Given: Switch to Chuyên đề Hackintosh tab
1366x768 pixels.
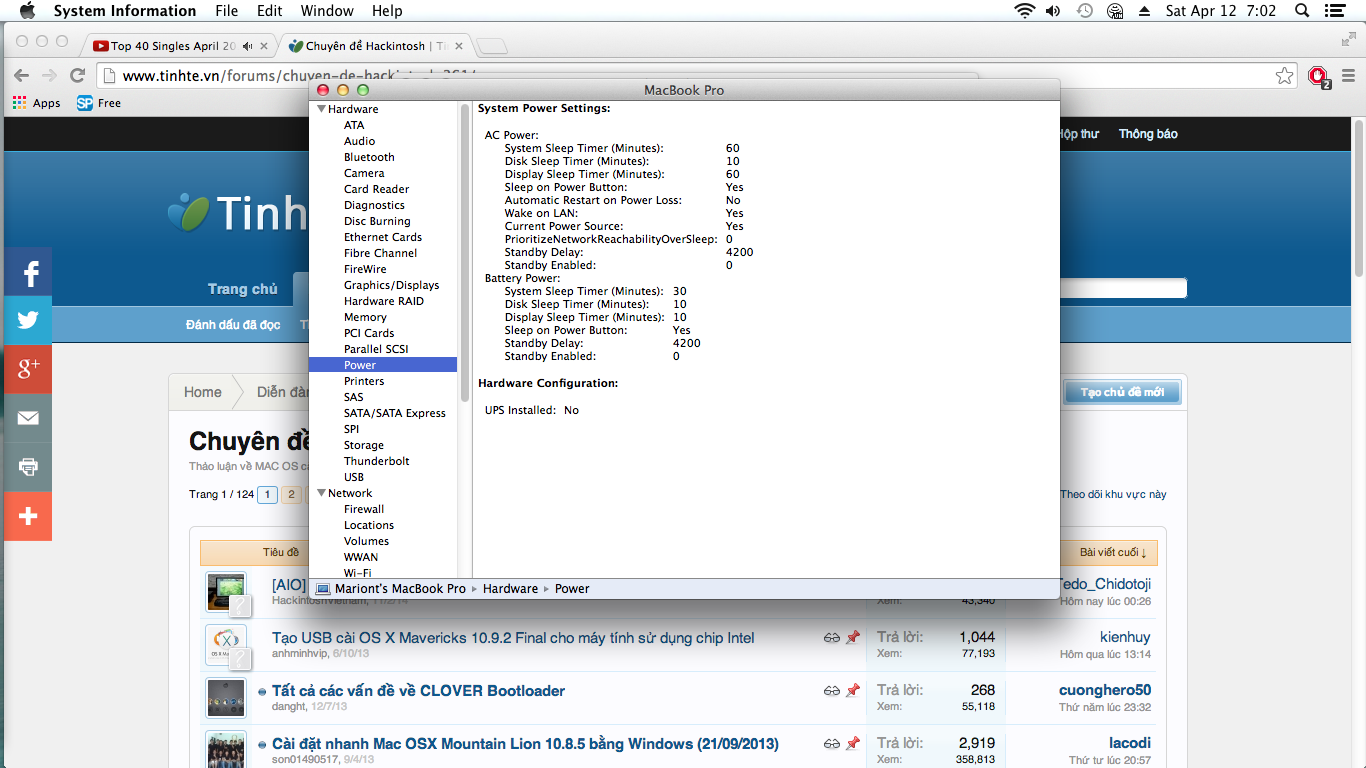Looking at the screenshot, I should (x=376, y=46).
